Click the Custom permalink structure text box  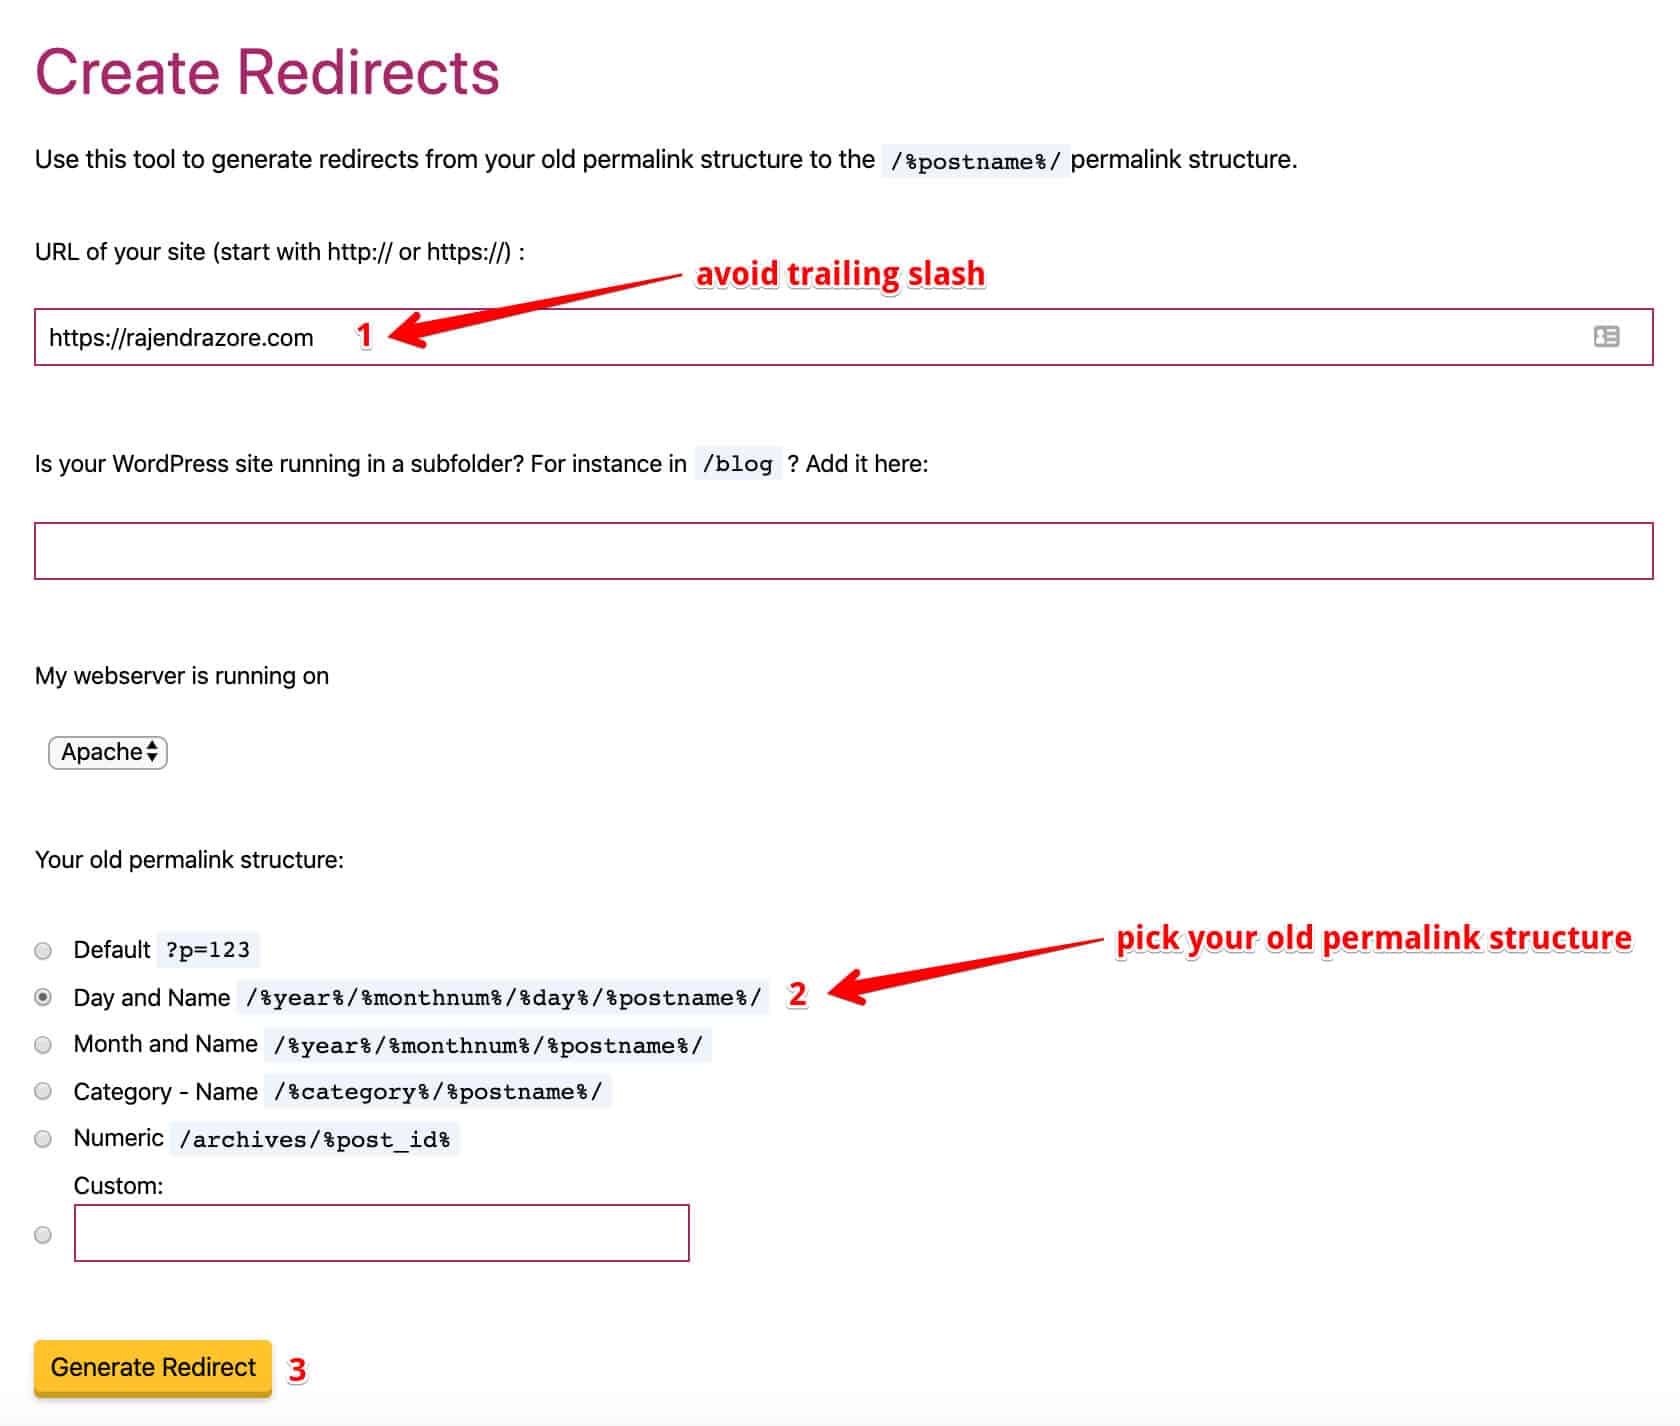[x=381, y=1232]
